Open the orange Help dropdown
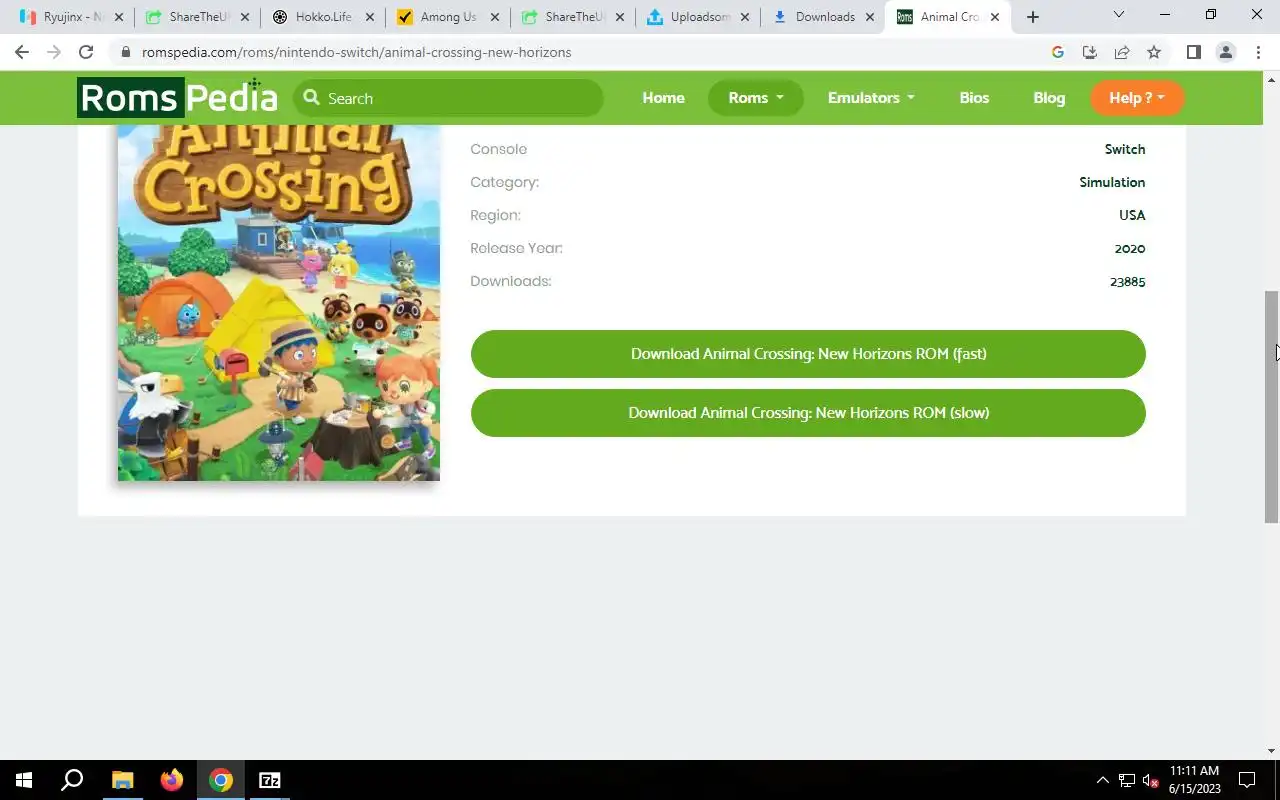The height and width of the screenshot is (800, 1280). pyautogui.click(x=1137, y=98)
